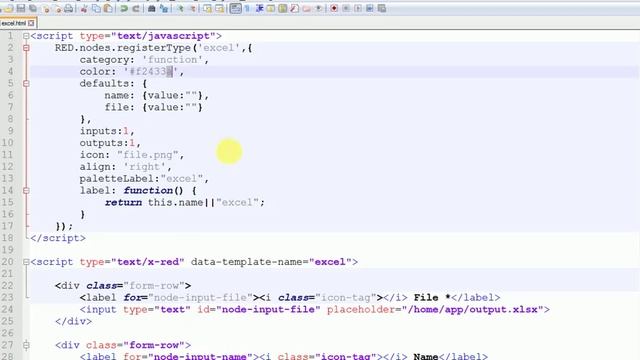
Task: Show the Document Map panel
Action: (282, 8)
